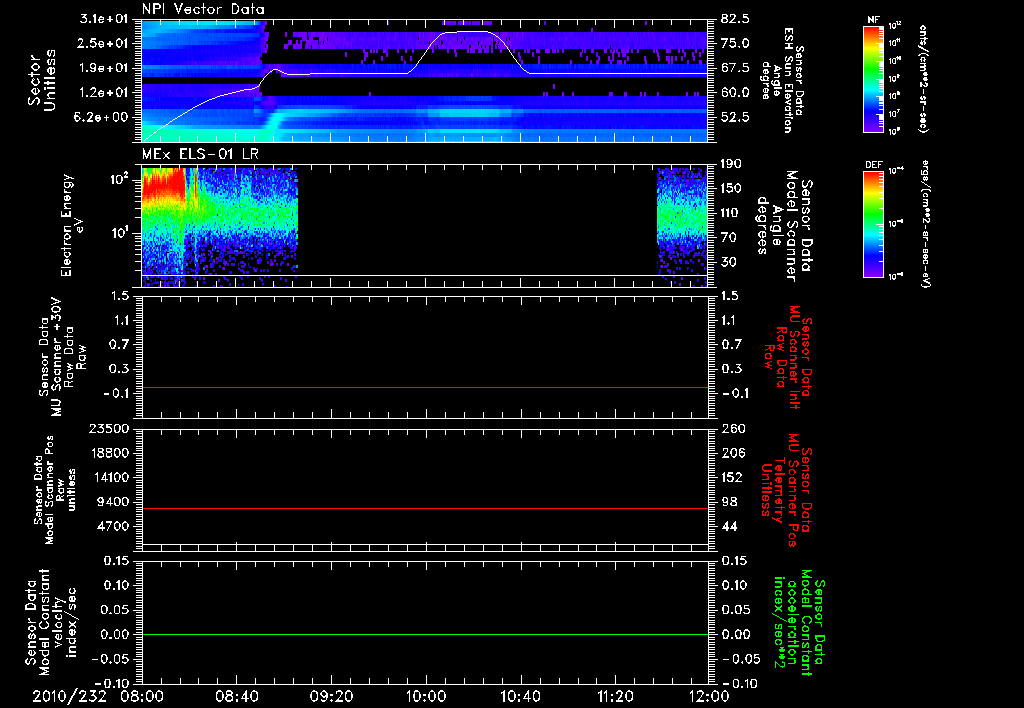
Task: Click the 18800 scanner position tick
Action: [x=111, y=453]
